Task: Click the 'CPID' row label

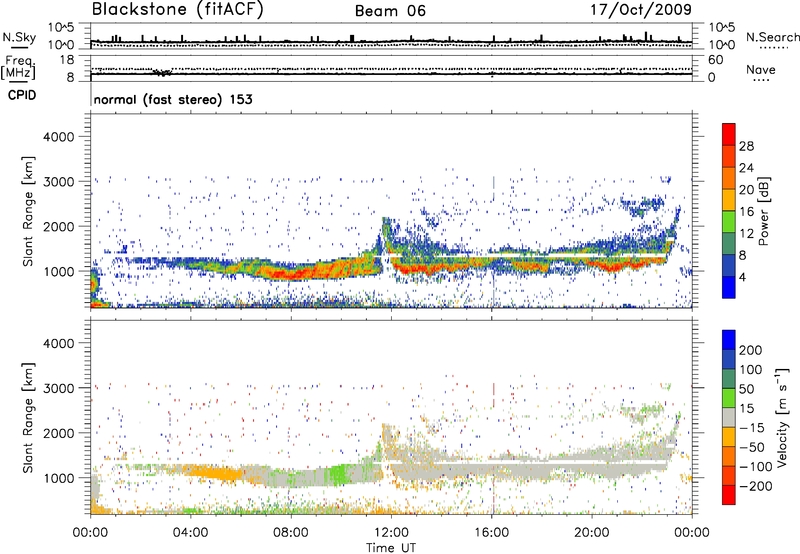Action: click(22, 95)
